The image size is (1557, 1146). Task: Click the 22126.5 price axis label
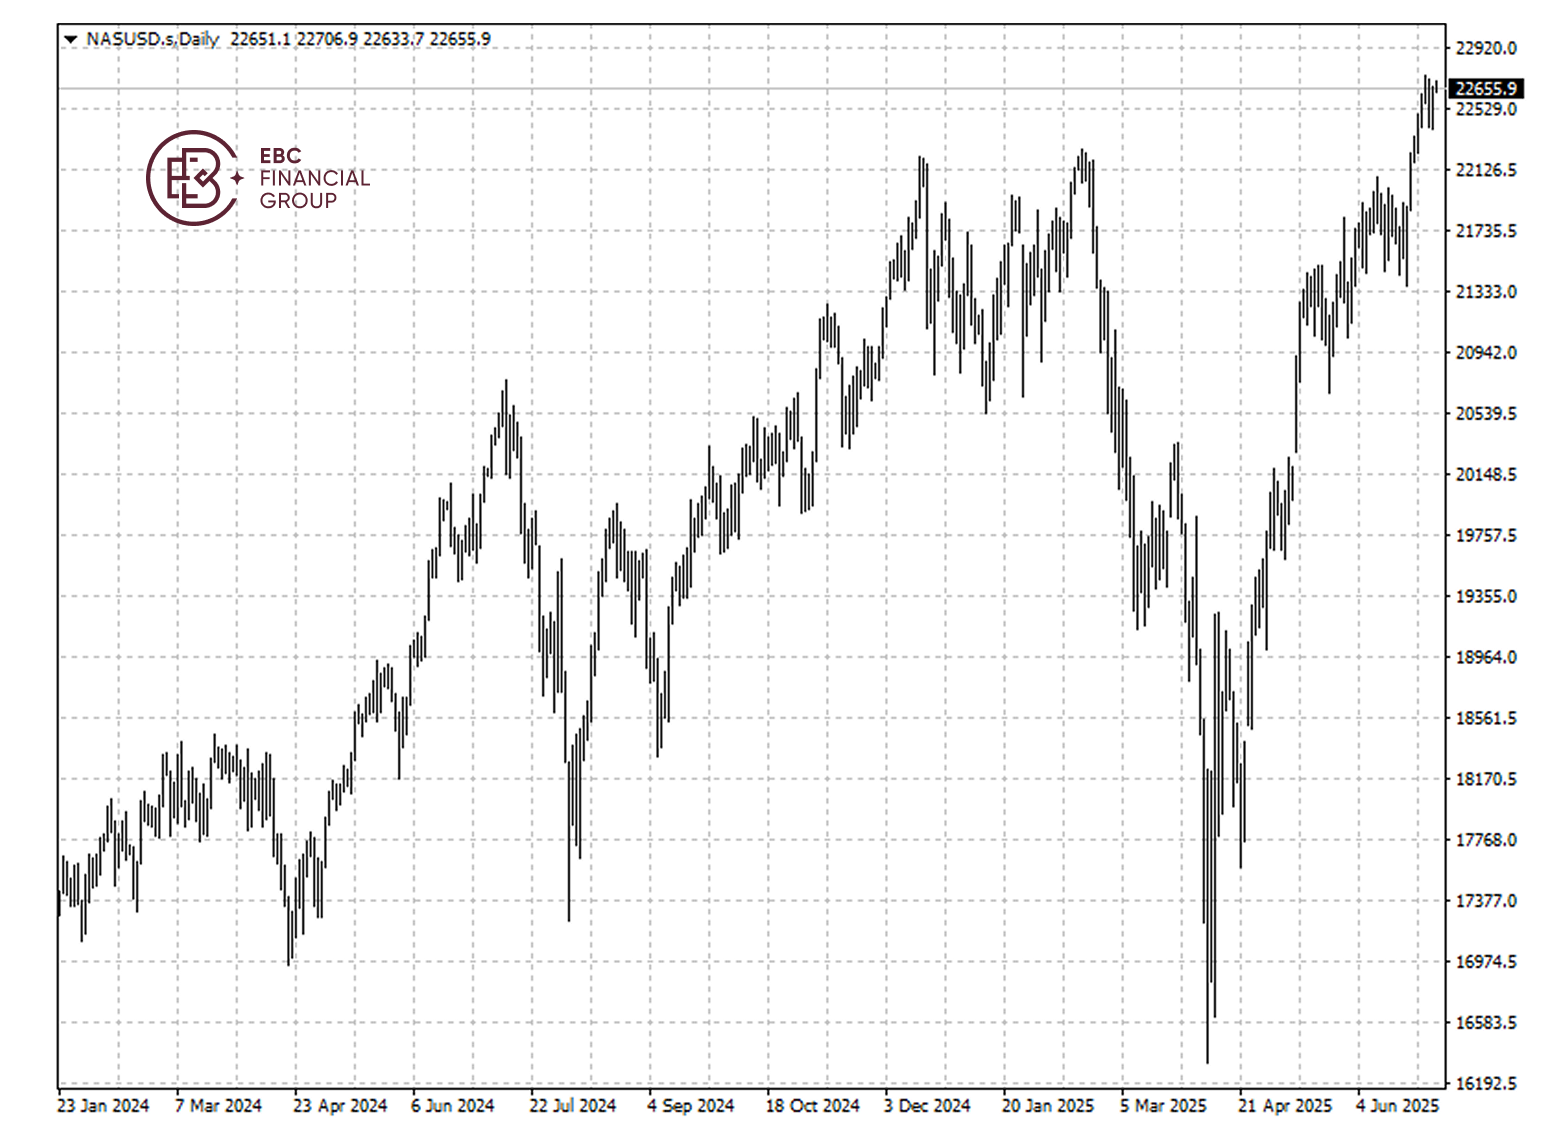tap(1485, 170)
